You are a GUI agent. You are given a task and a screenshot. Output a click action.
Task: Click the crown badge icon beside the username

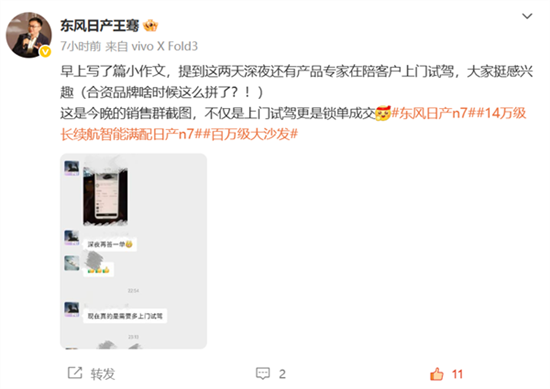click(151, 26)
